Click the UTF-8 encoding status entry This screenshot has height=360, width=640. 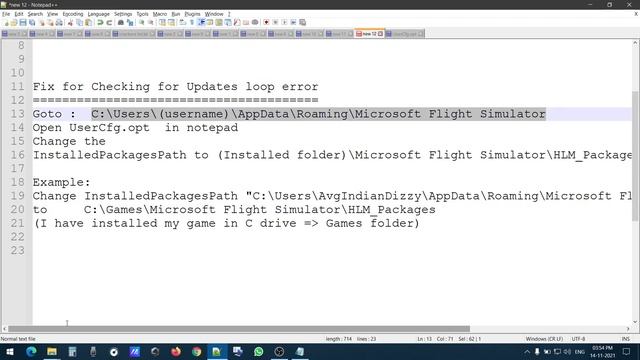point(578,339)
